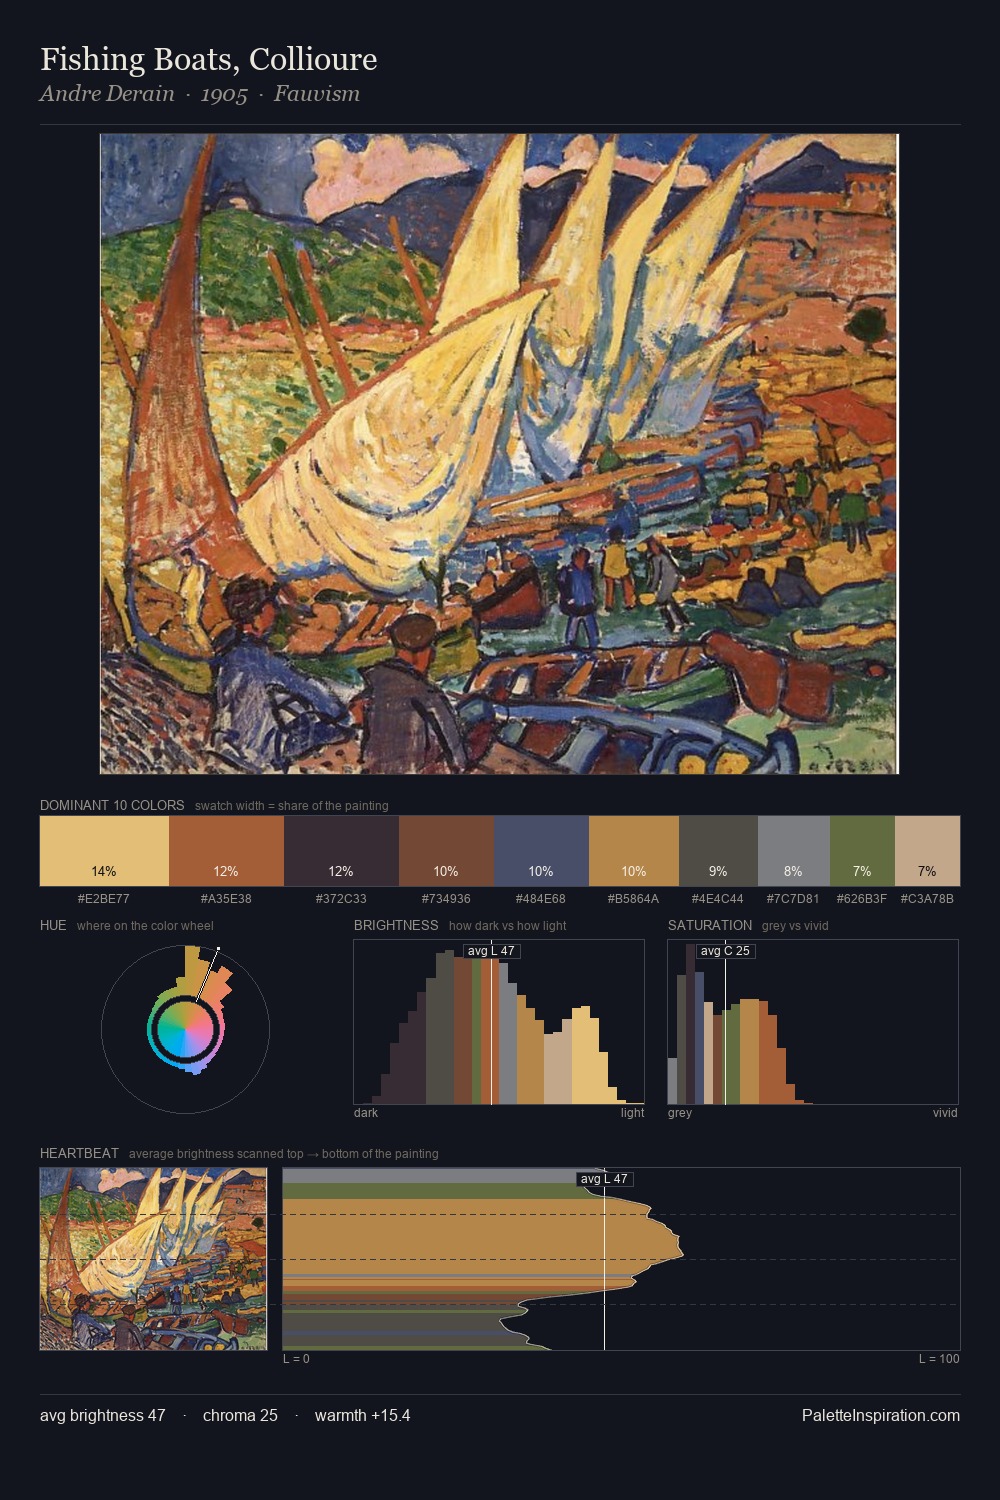Click the 'vivid' axis label under saturation
This screenshot has height=1500, width=1000.
point(945,1113)
